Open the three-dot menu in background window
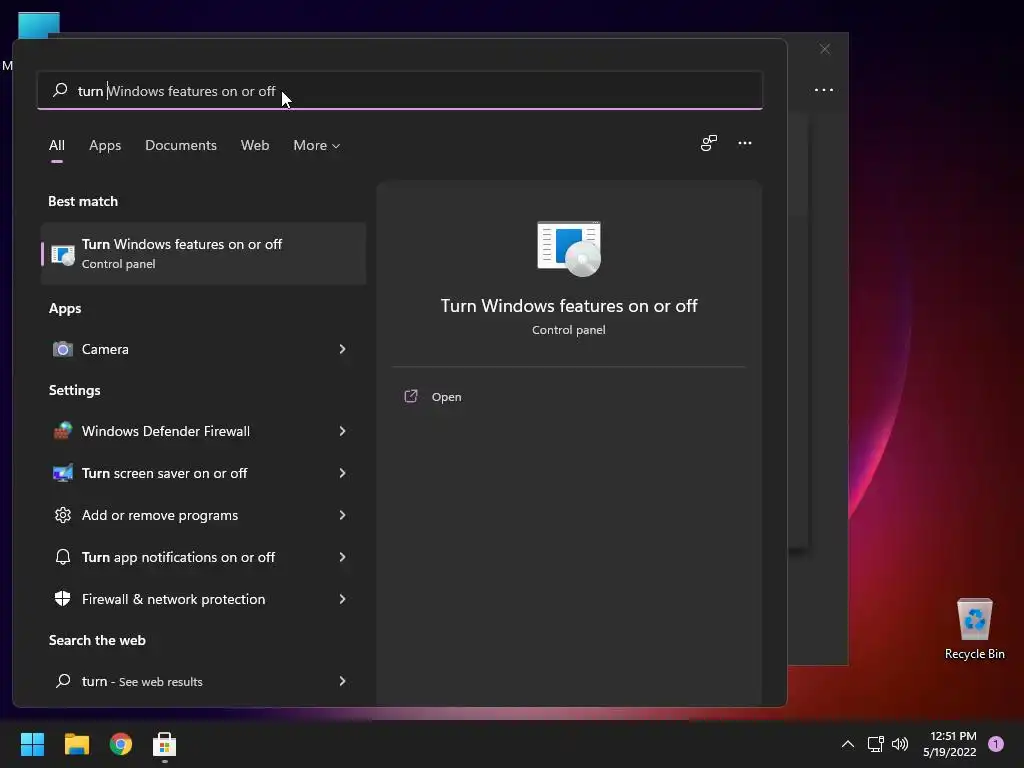The image size is (1024, 768). click(824, 89)
